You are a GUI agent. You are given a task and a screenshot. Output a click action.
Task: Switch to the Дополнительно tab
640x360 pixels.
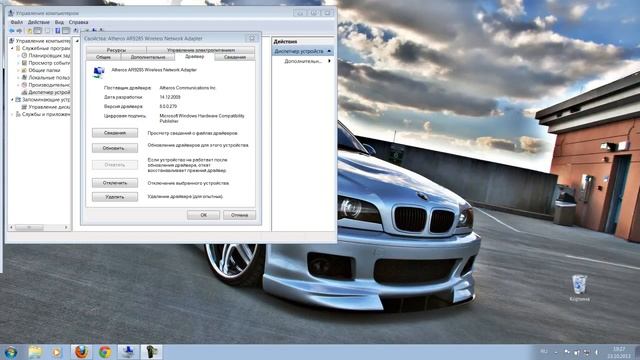pos(148,58)
